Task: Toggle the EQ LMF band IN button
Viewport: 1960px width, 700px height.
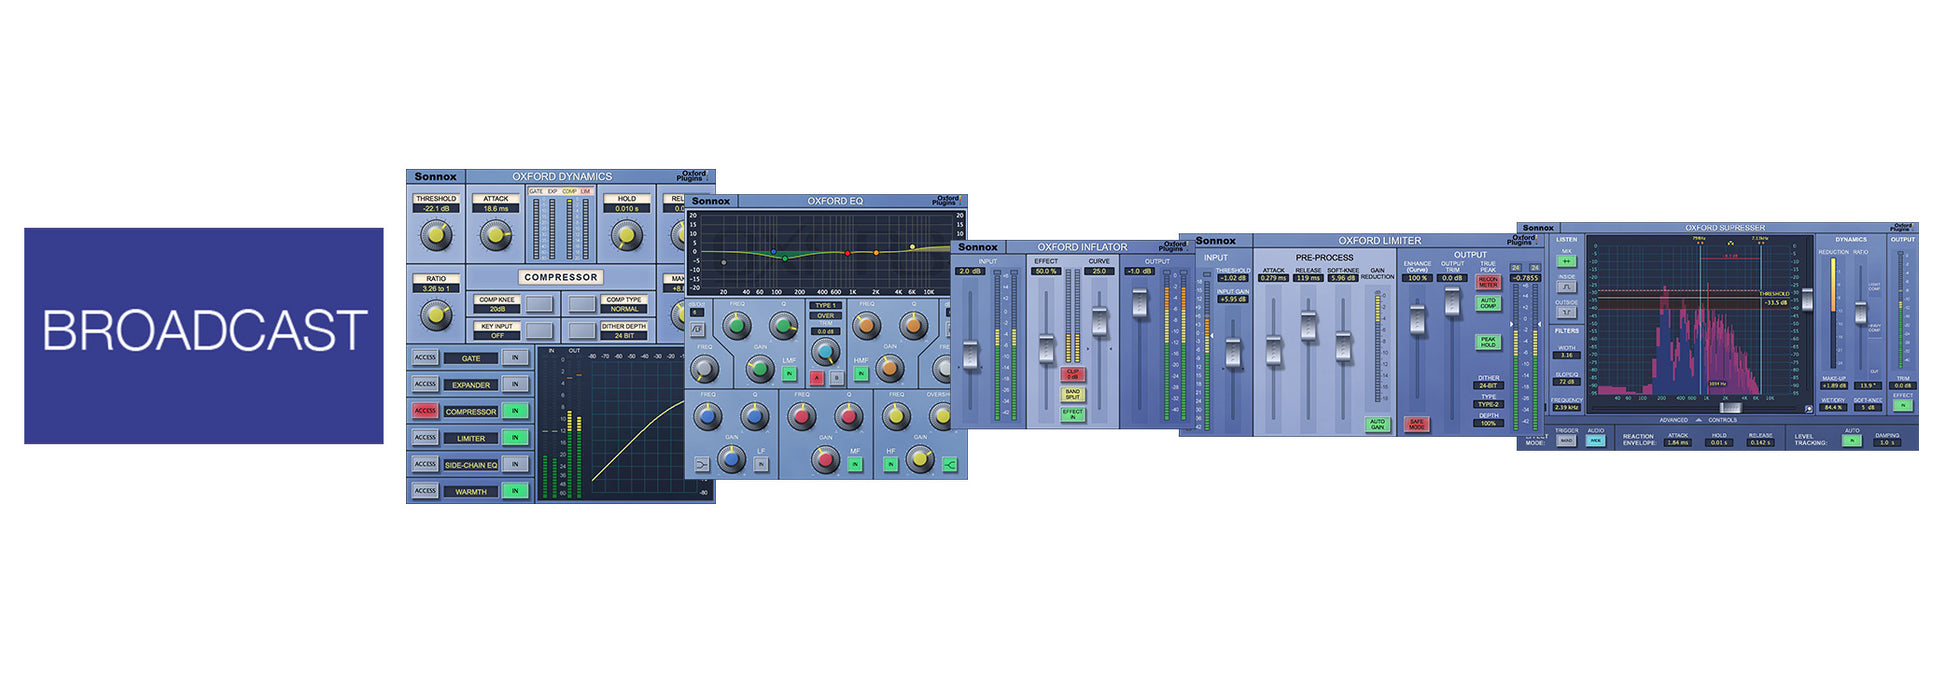Action: [x=789, y=374]
